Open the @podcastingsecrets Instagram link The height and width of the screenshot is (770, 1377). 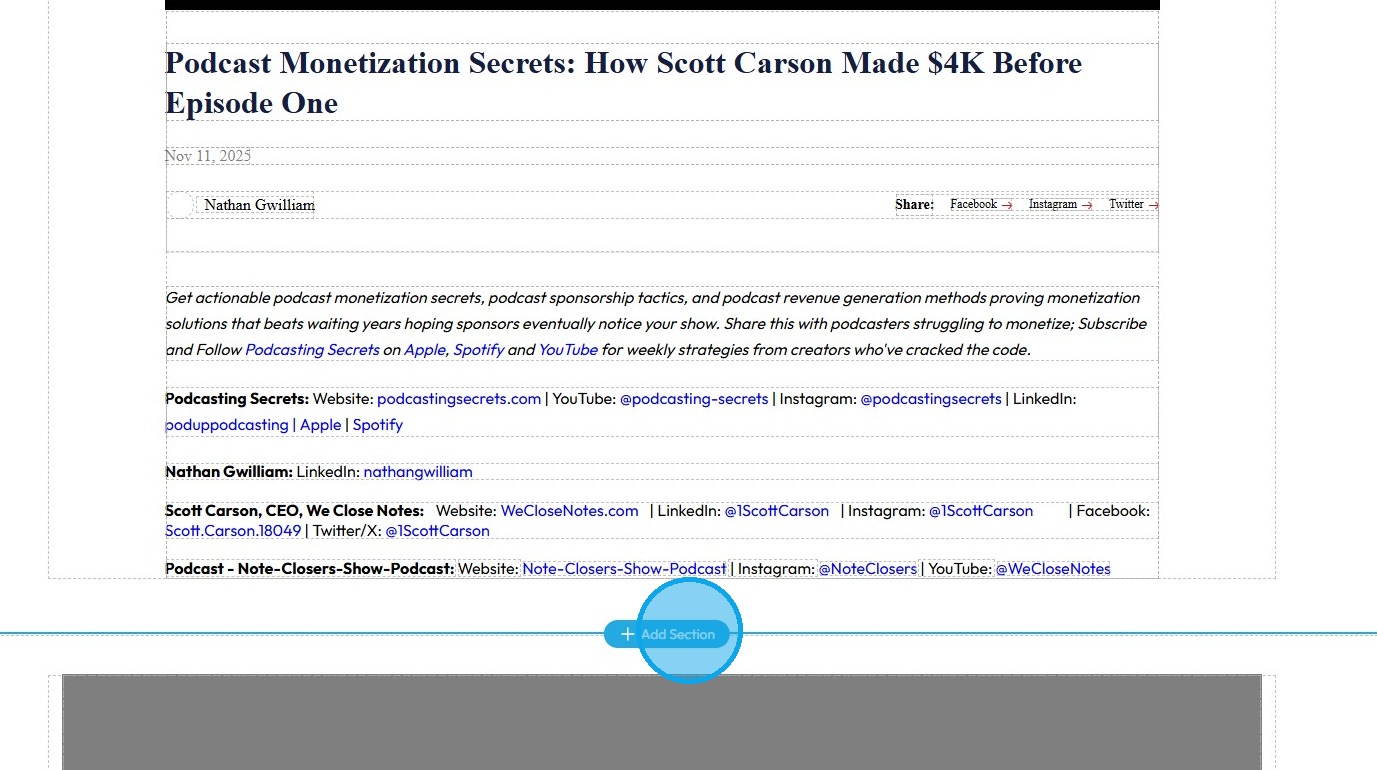click(931, 399)
